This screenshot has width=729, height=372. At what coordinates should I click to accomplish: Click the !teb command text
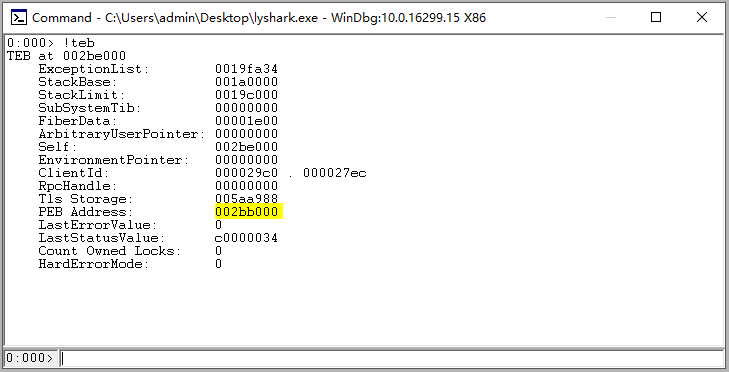[79, 43]
